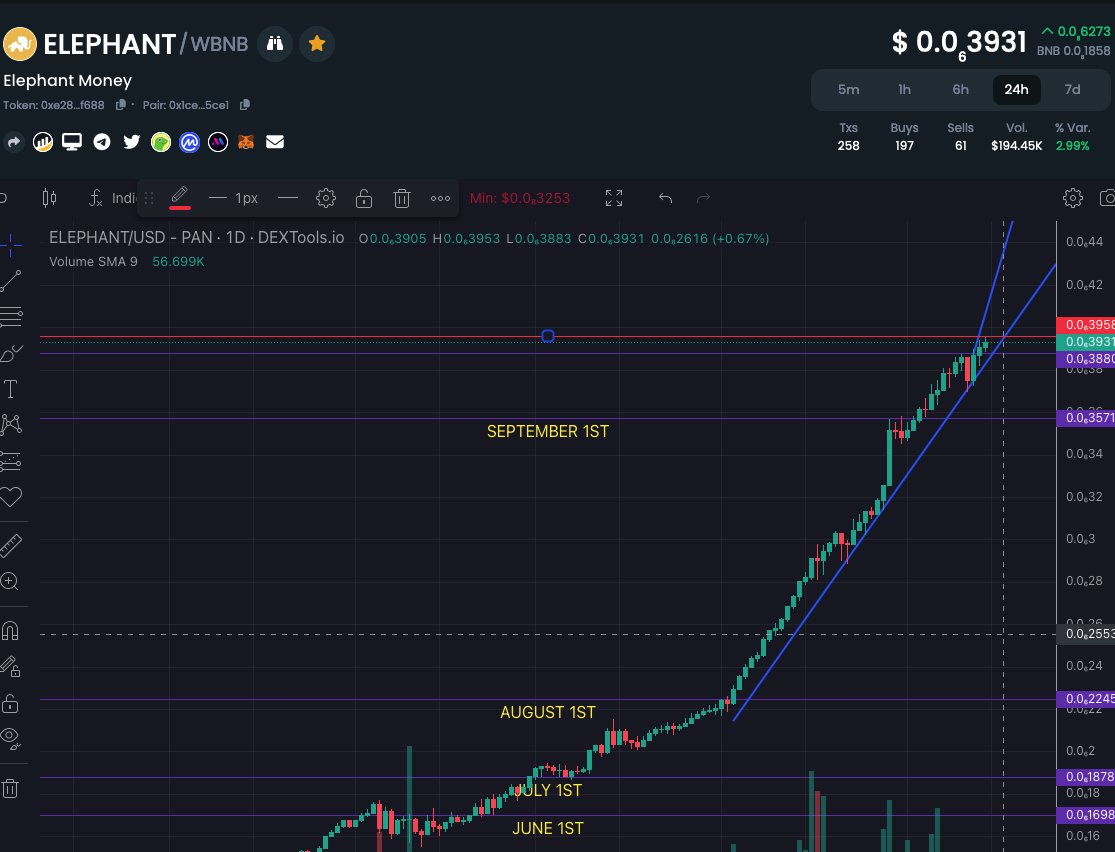Open the Indicators fx menu
This screenshot has height=852, width=1115.
pos(111,198)
